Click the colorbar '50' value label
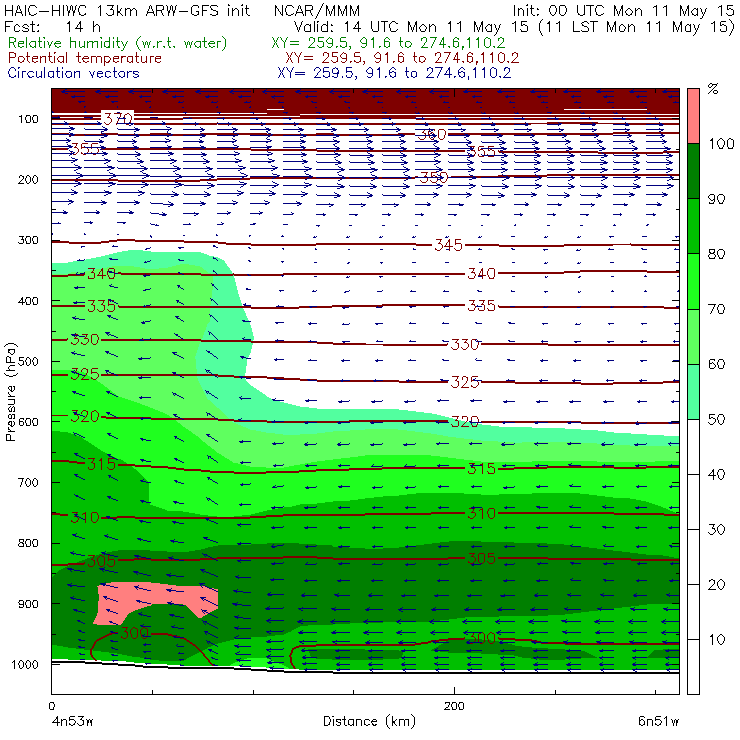740x740 pixels. pos(716,419)
